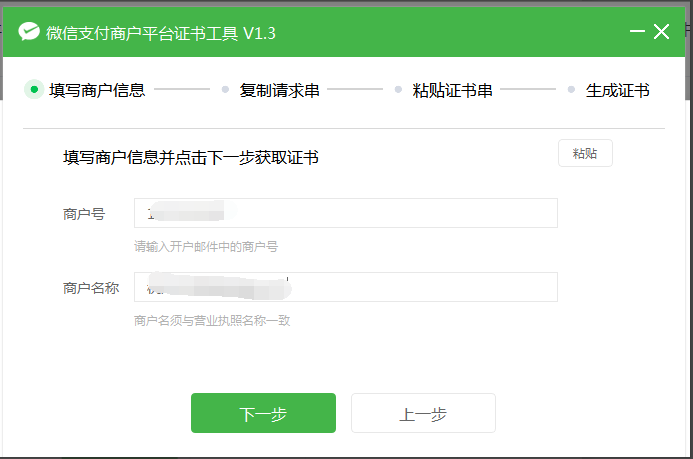Focus the 商户名称 input field
Image resolution: width=693 pixels, height=459 pixels.
[346, 287]
